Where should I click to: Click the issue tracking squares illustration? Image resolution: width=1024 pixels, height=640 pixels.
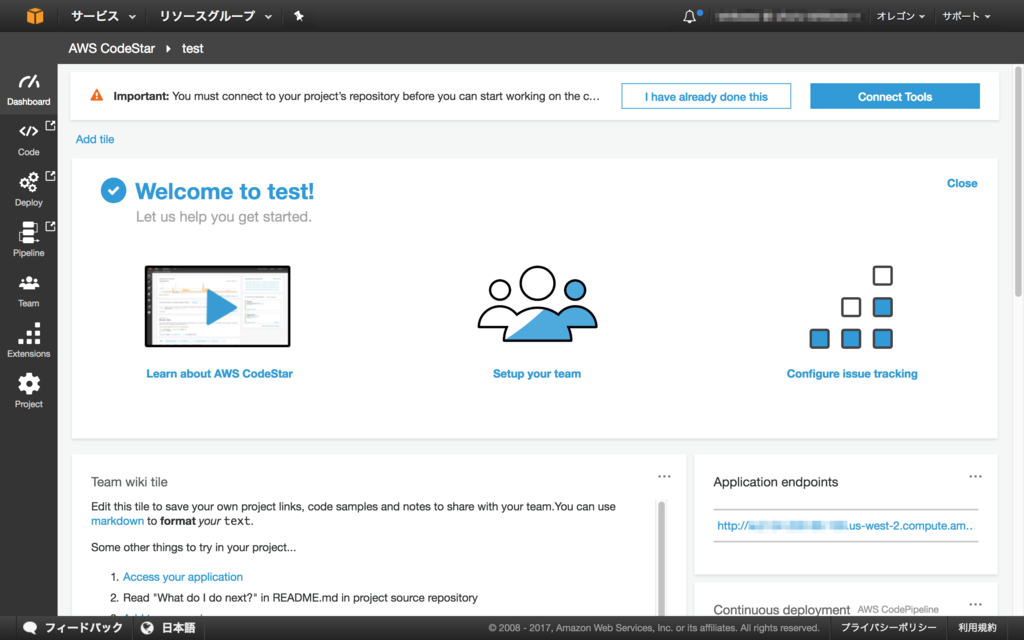click(x=851, y=307)
